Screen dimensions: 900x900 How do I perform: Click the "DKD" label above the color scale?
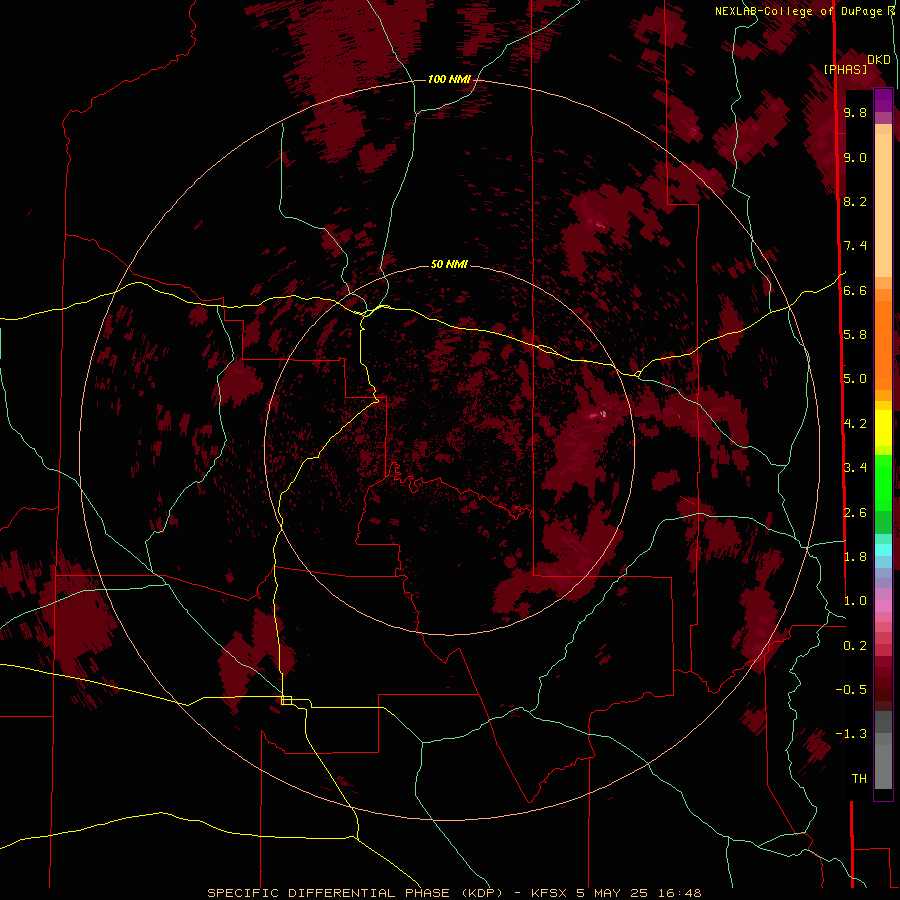click(879, 60)
